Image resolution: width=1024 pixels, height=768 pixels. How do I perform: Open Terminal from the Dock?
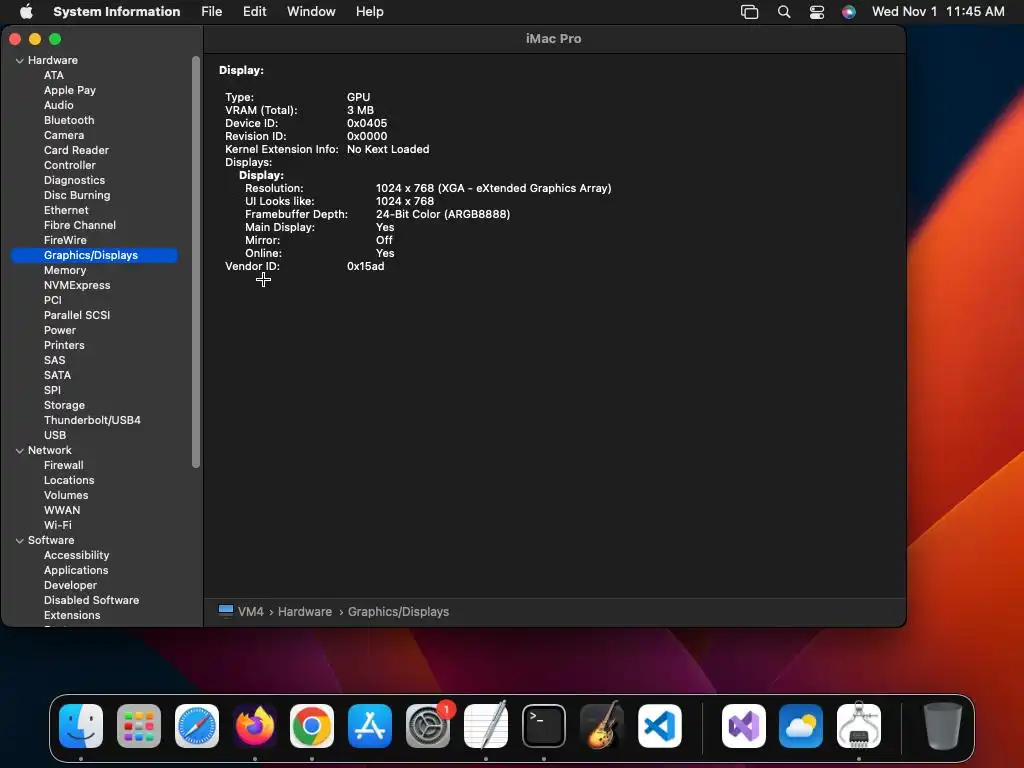tap(544, 726)
